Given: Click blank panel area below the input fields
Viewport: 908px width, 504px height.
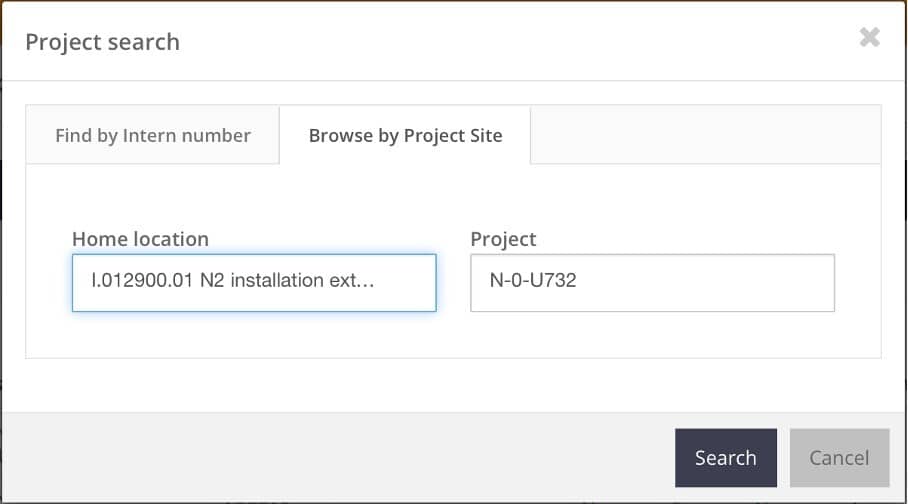Looking at the screenshot, I should 453,335.
